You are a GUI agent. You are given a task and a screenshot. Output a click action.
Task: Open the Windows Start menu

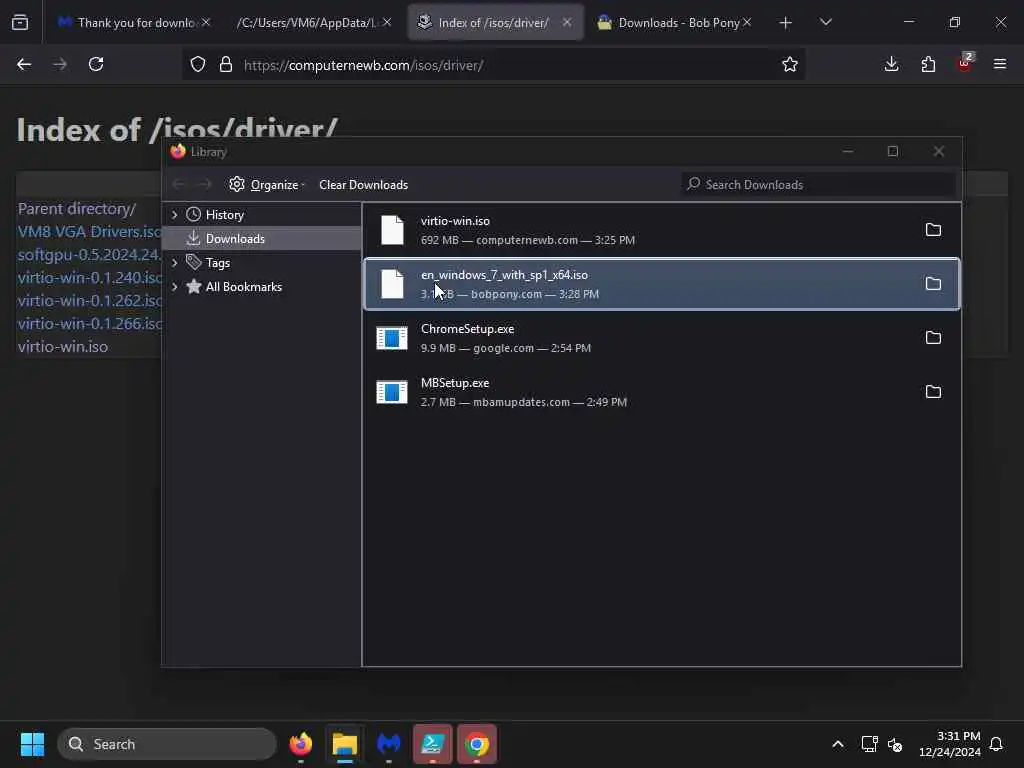click(32, 744)
